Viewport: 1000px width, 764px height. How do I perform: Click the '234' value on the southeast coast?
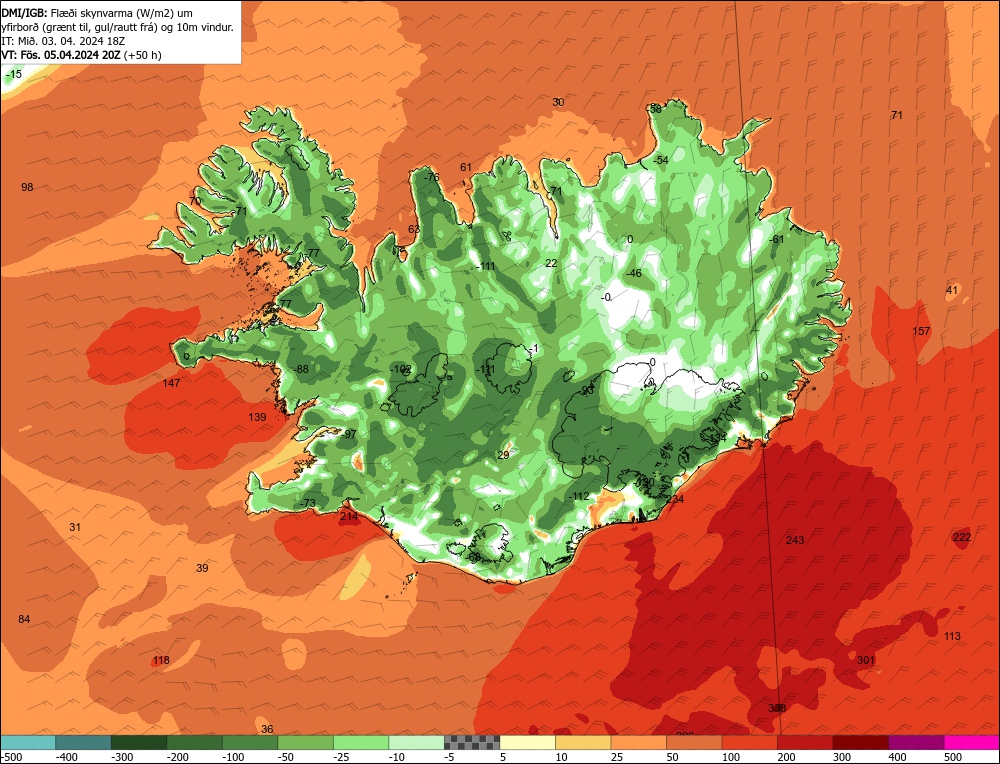pos(675,499)
